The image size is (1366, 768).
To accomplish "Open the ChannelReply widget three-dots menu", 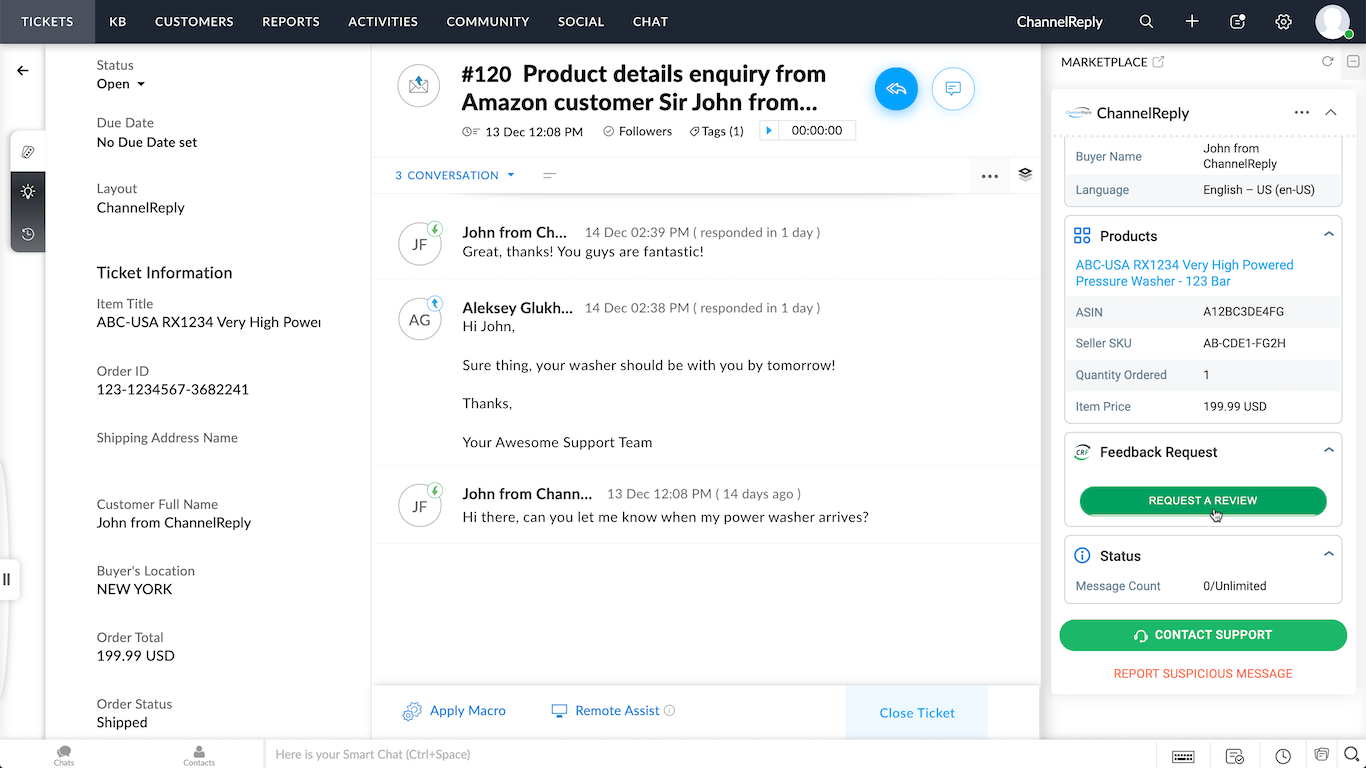I will click(x=1301, y=113).
